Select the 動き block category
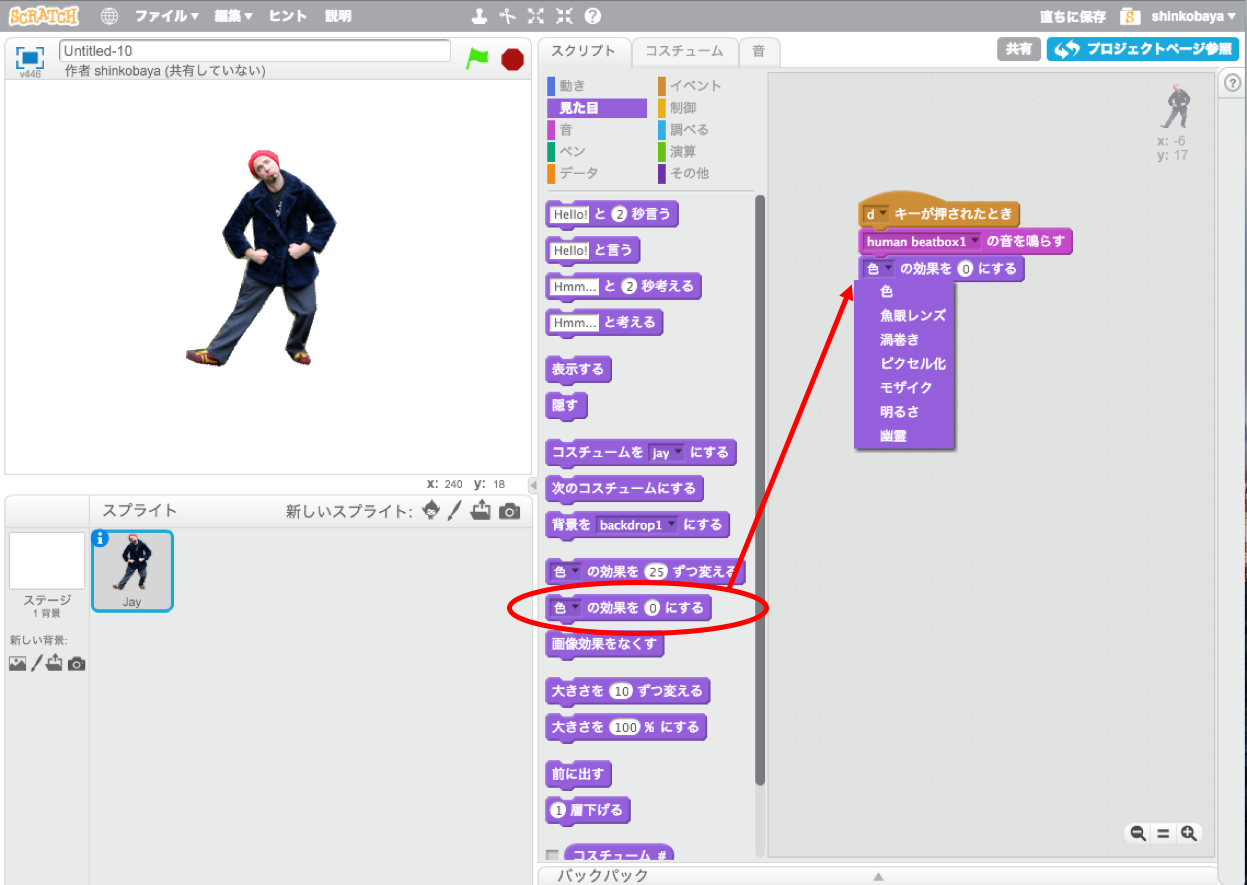Image resolution: width=1247 pixels, height=885 pixels. pyautogui.click(x=573, y=86)
